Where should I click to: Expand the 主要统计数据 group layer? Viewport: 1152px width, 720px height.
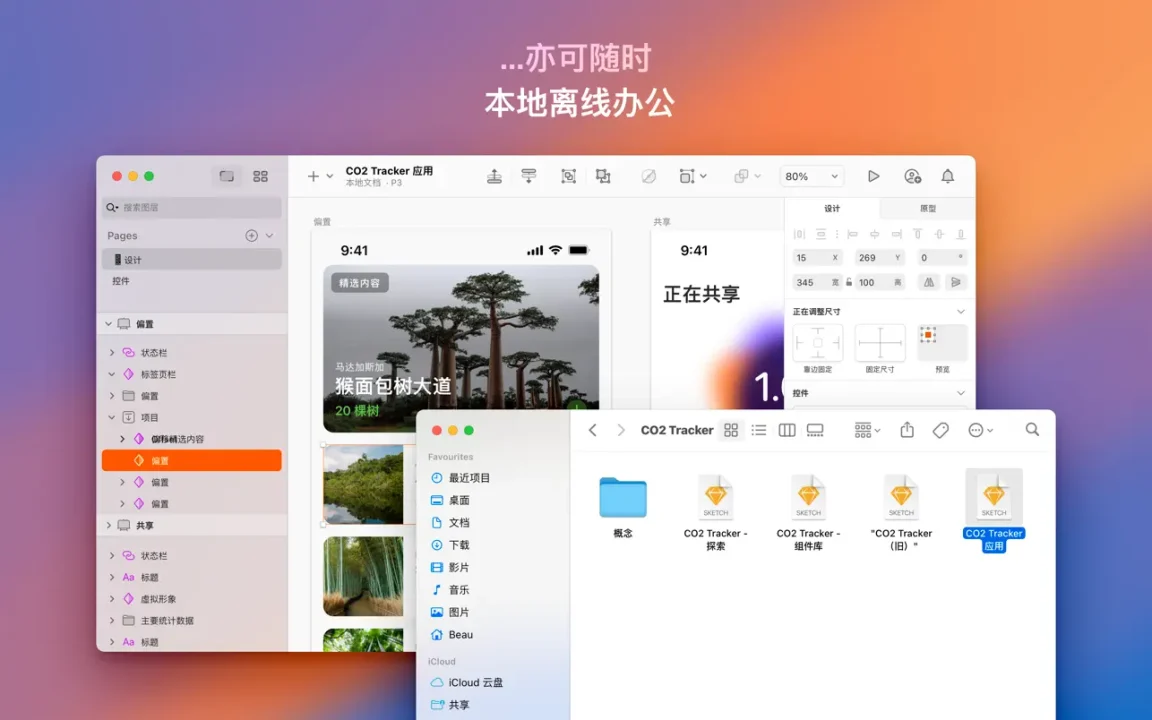click(x=112, y=620)
